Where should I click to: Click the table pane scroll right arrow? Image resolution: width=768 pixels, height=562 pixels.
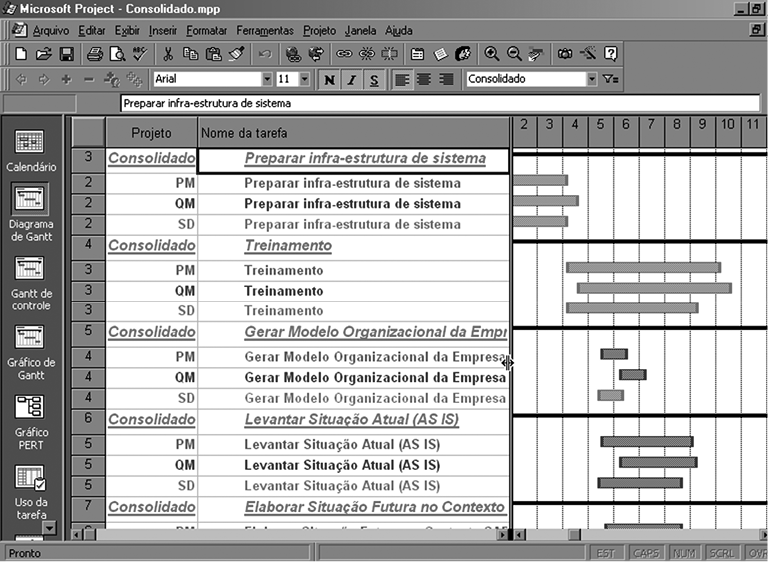(503, 535)
